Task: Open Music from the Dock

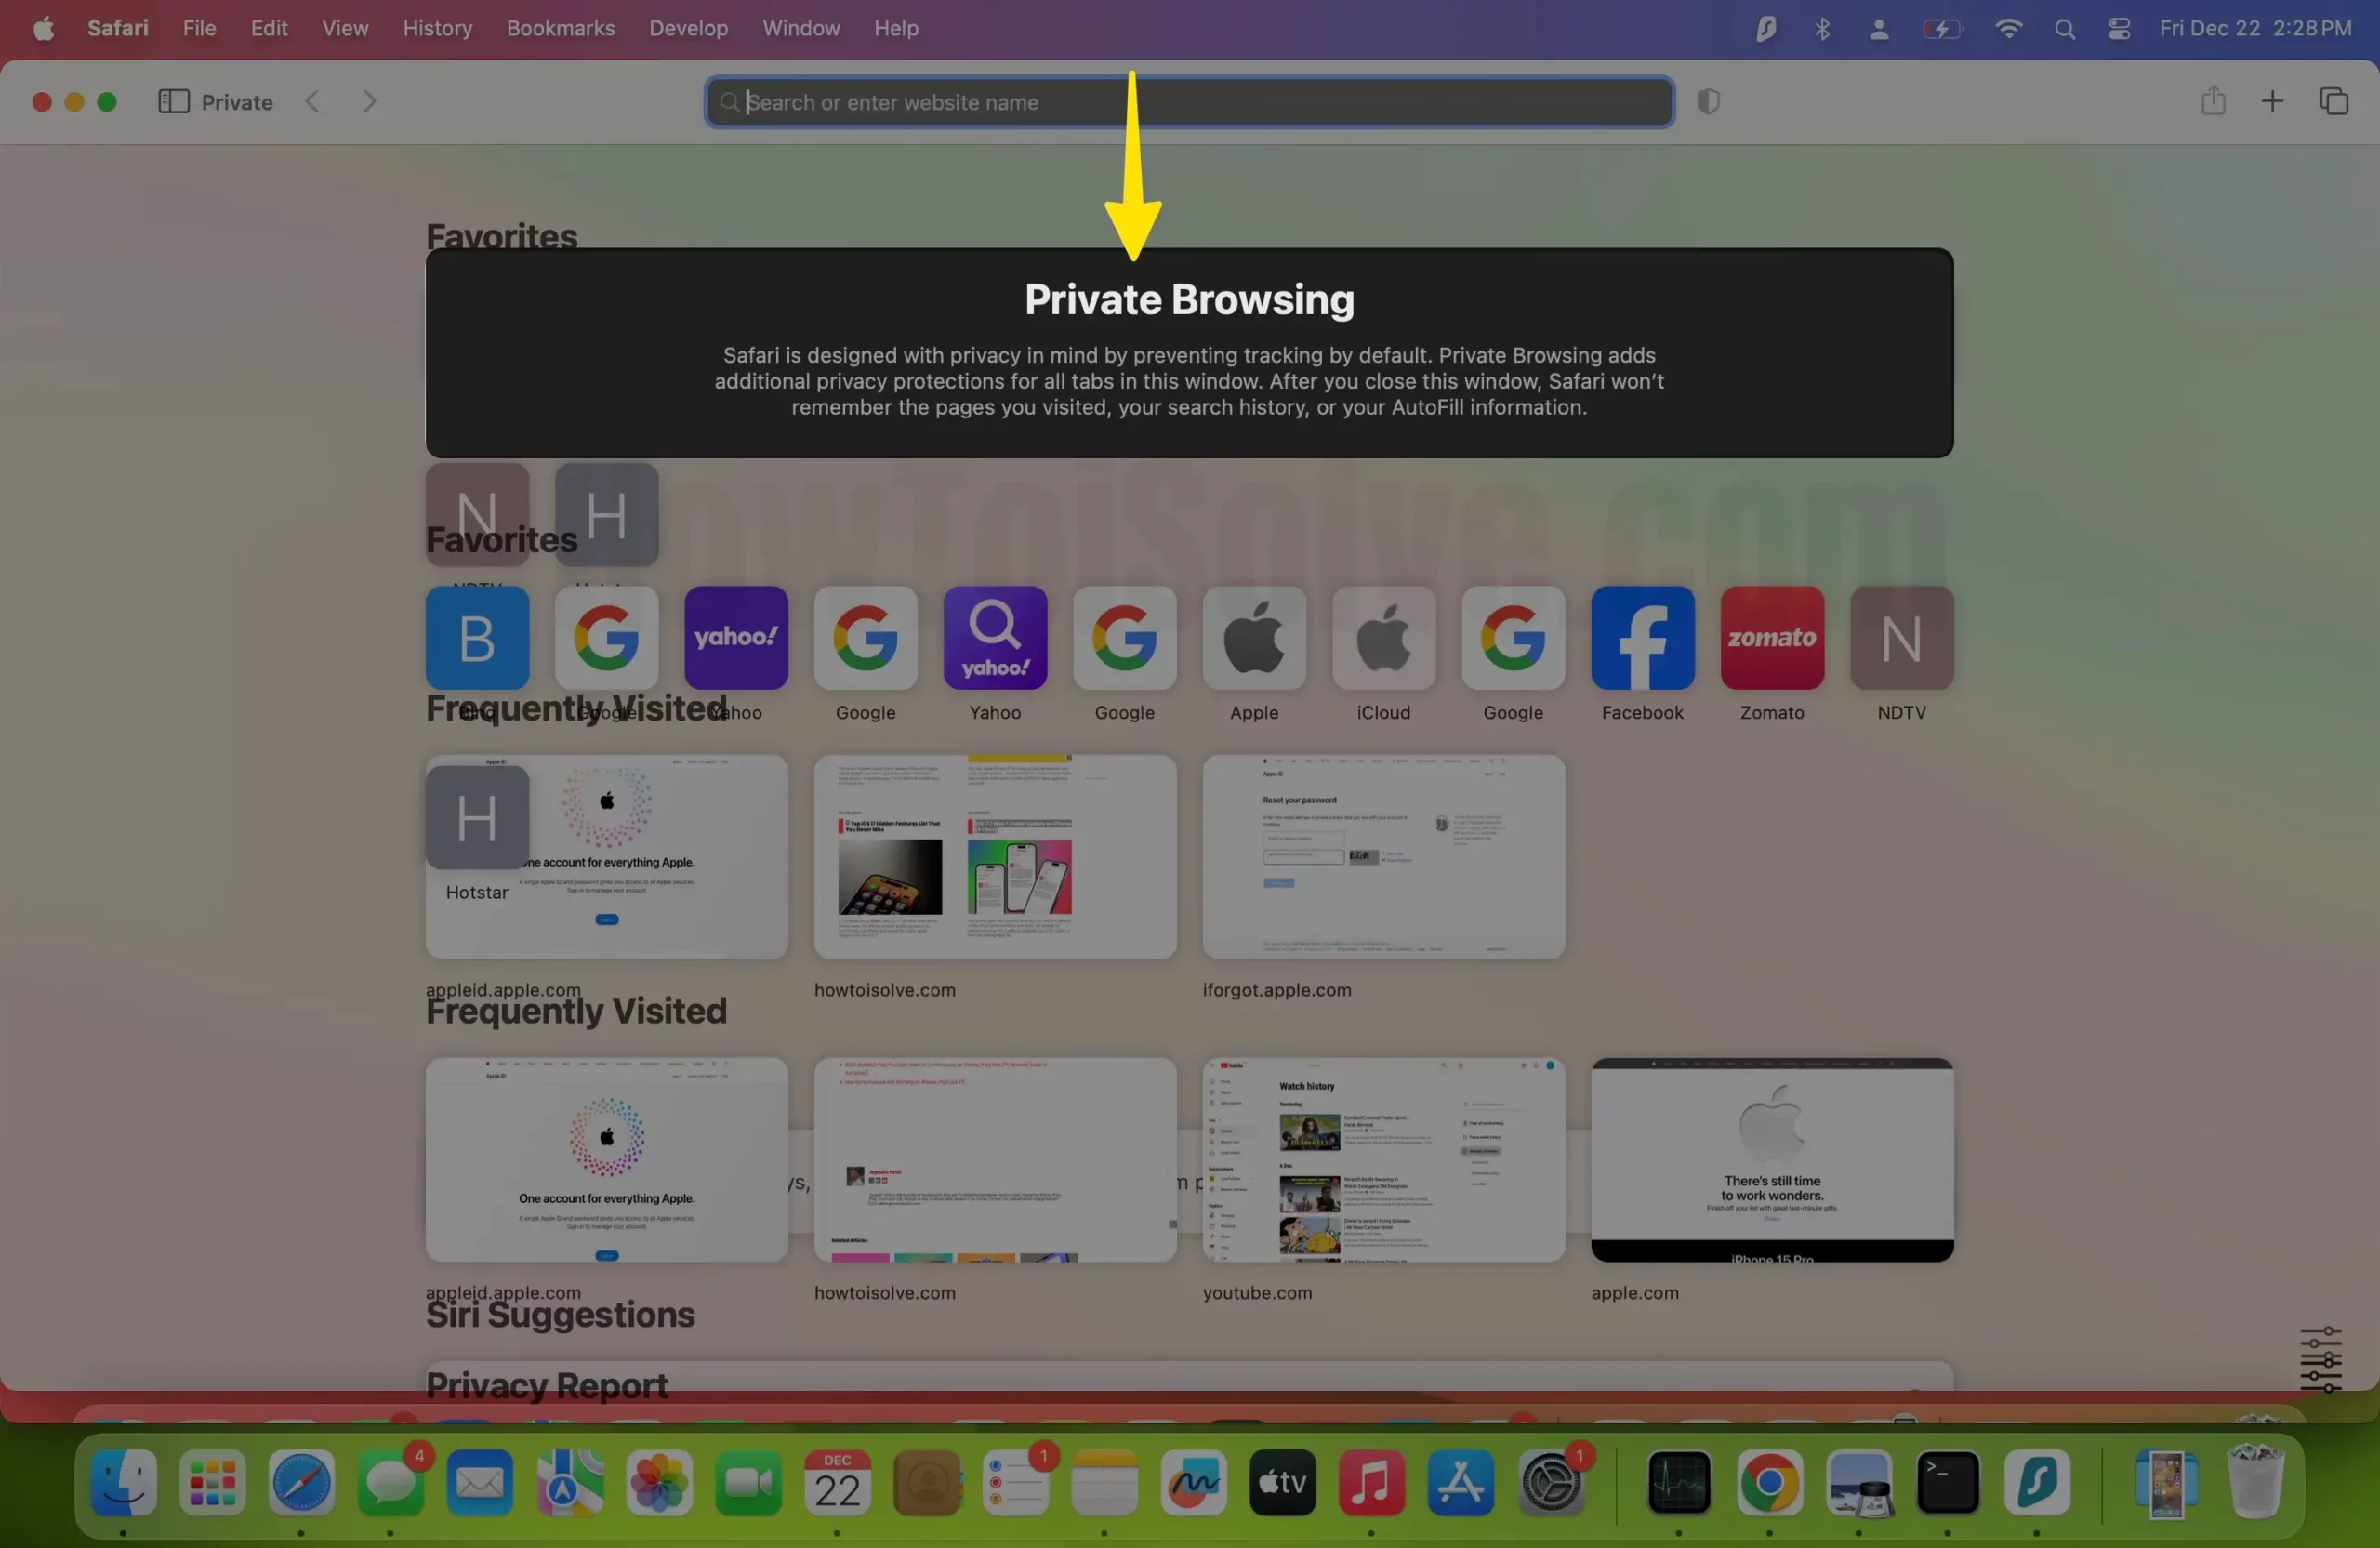Action: point(1371,1482)
